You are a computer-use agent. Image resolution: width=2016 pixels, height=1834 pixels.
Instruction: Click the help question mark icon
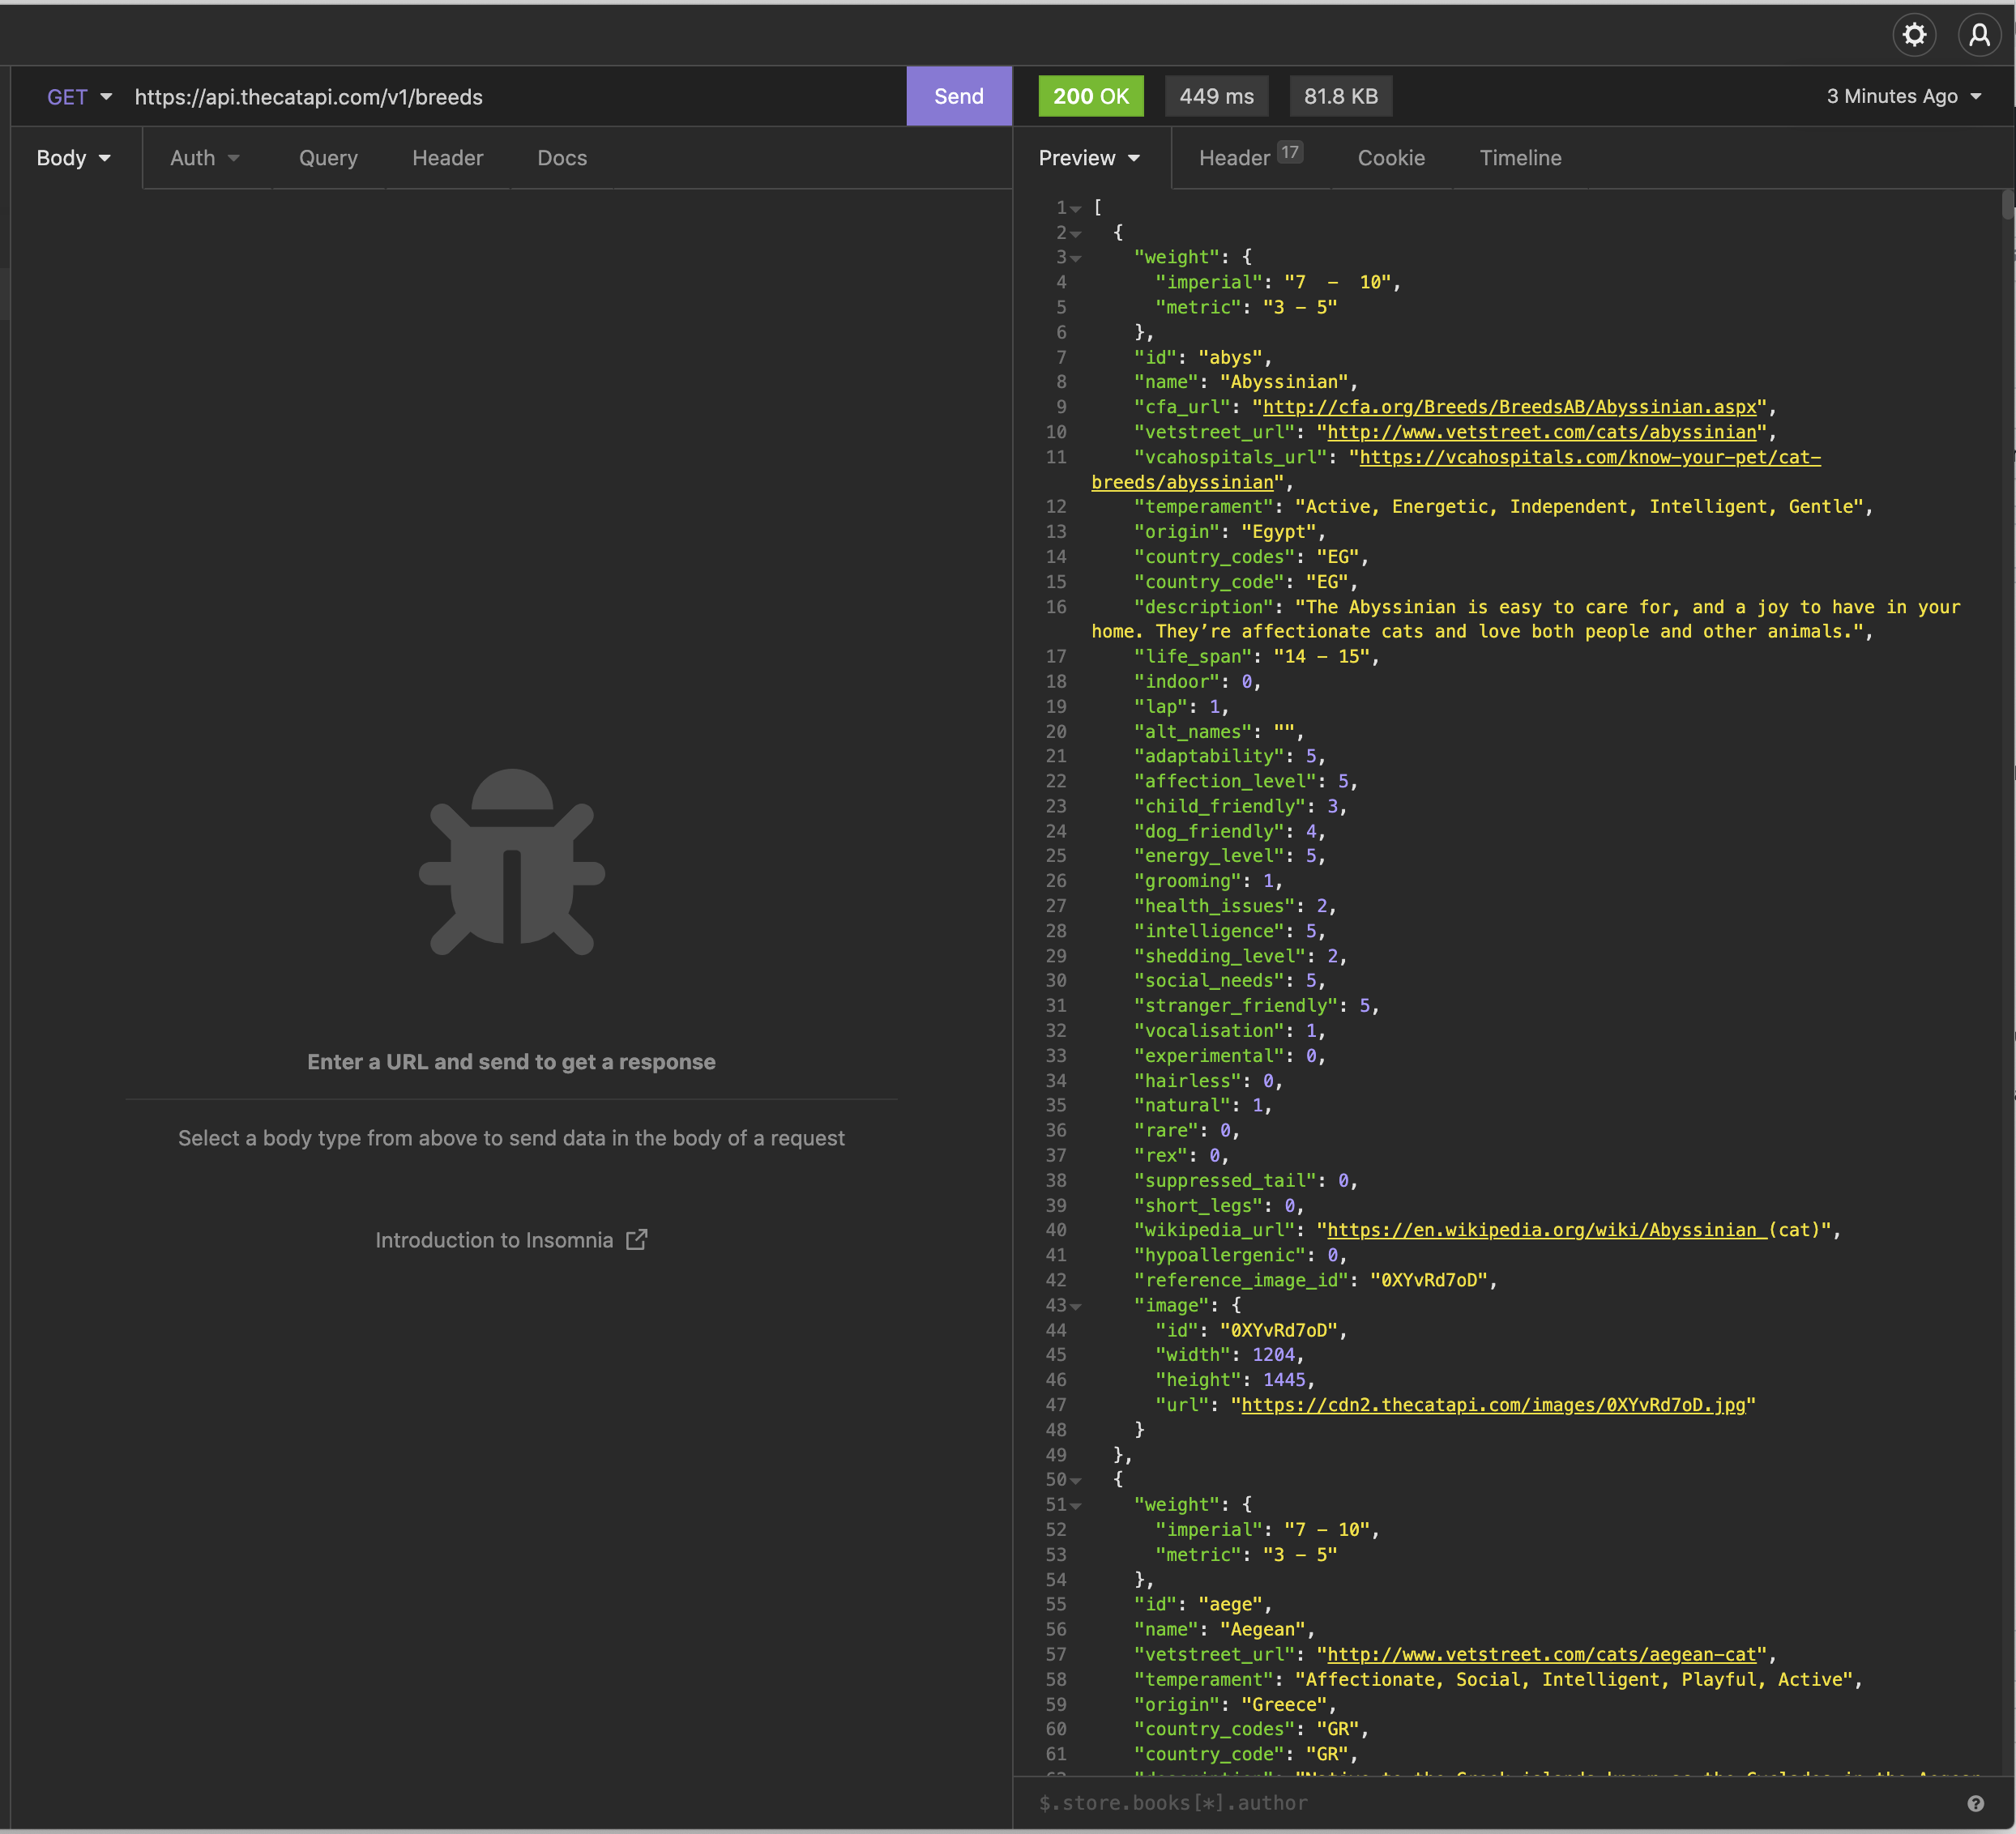tap(1975, 1803)
